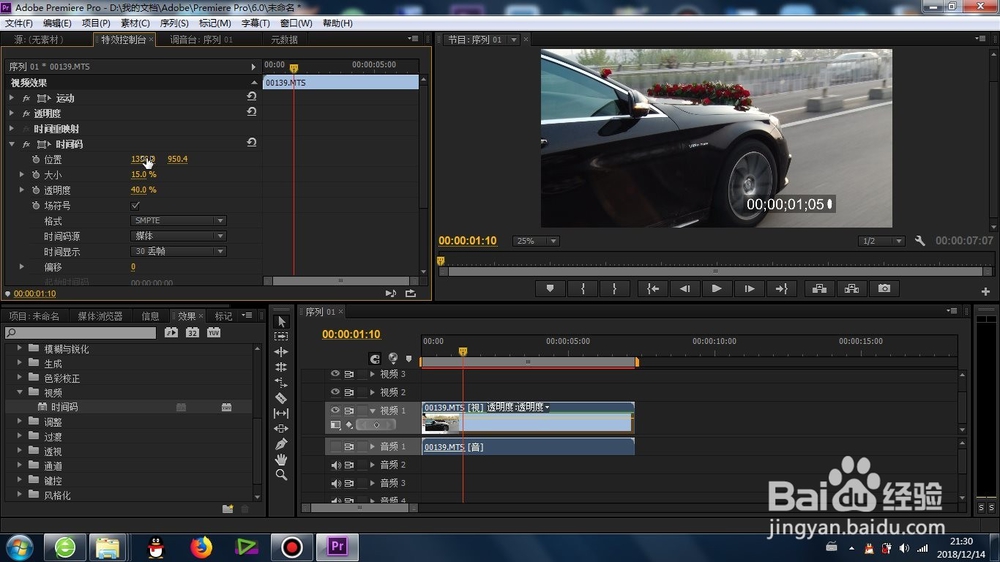
Task: Step back one frame
Action: pos(685,289)
